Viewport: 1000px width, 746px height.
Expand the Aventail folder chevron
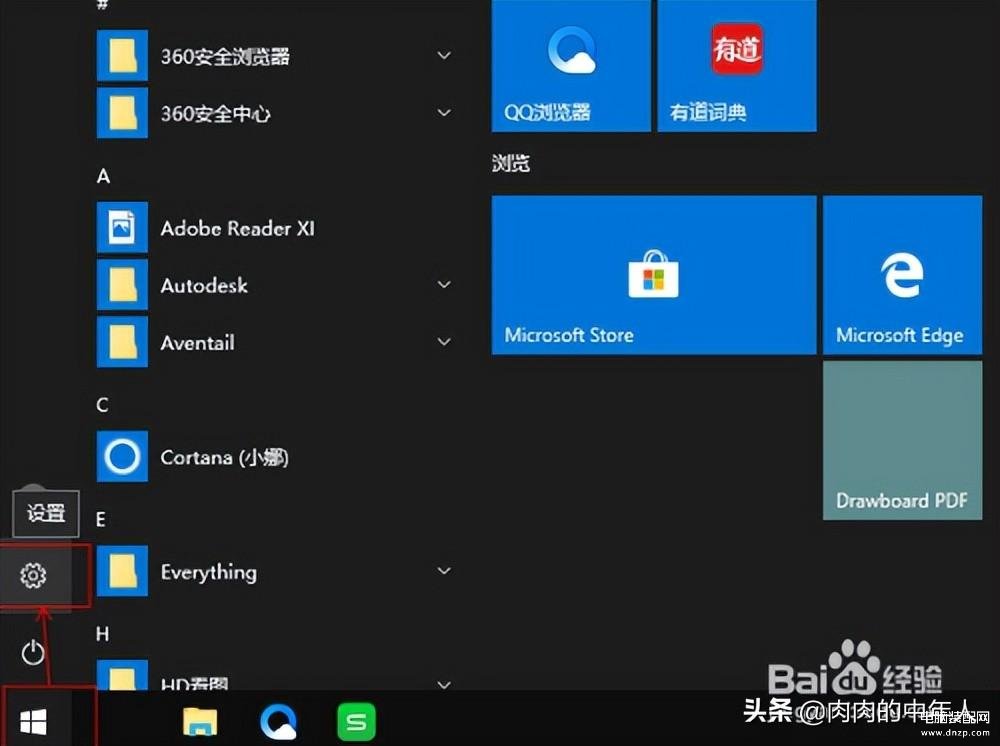pyautogui.click(x=444, y=342)
